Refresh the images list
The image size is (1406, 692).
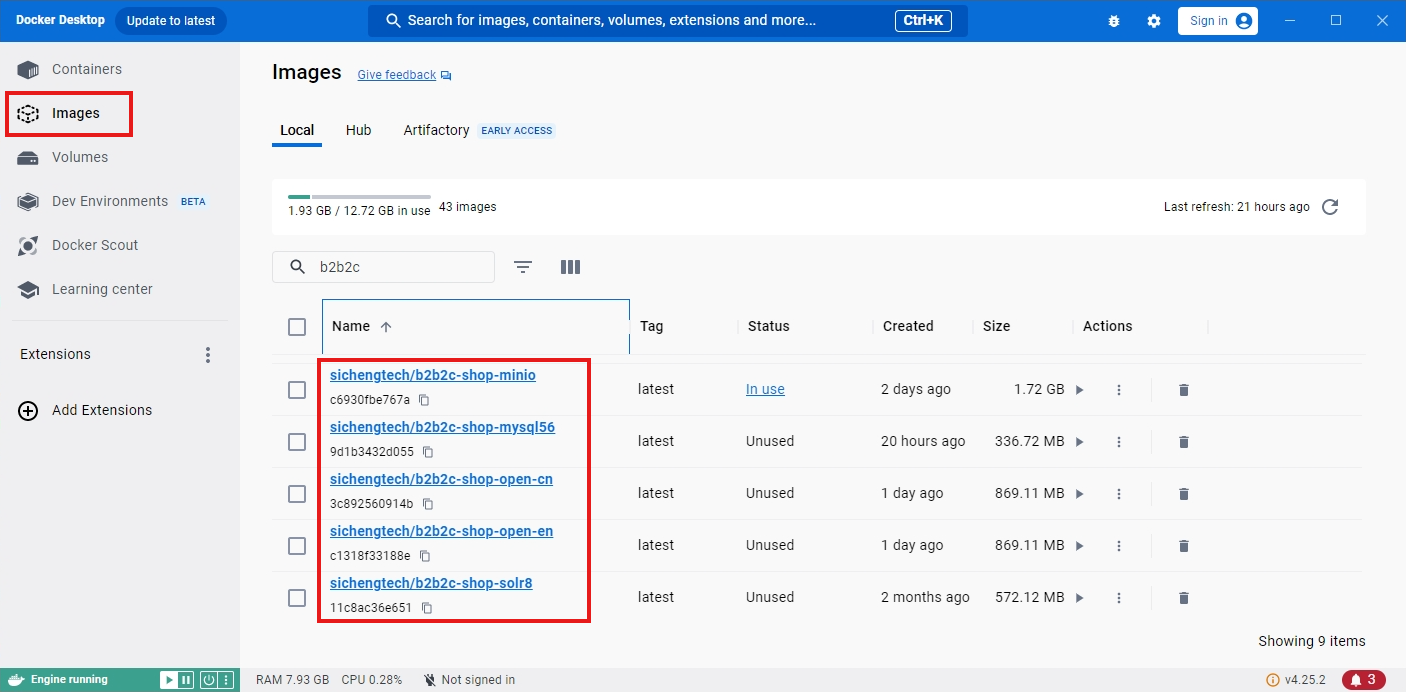click(1330, 207)
